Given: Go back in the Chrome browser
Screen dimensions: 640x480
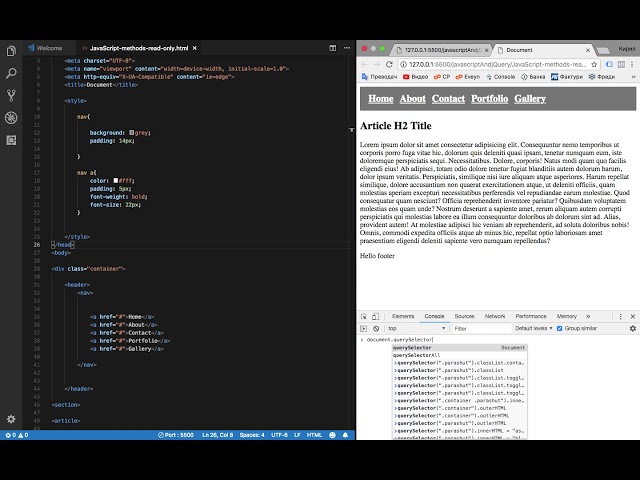Looking at the screenshot, I should [x=364, y=64].
